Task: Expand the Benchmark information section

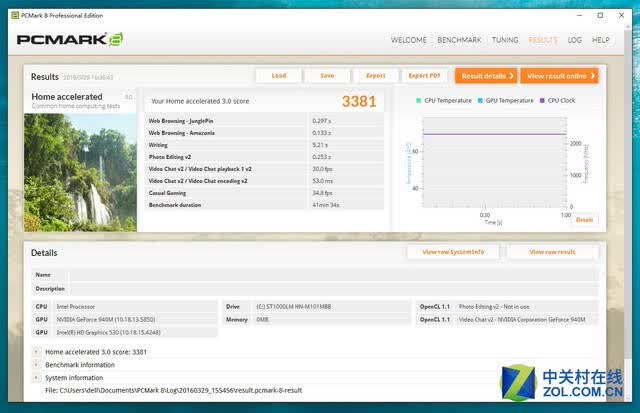Action: (x=36, y=365)
